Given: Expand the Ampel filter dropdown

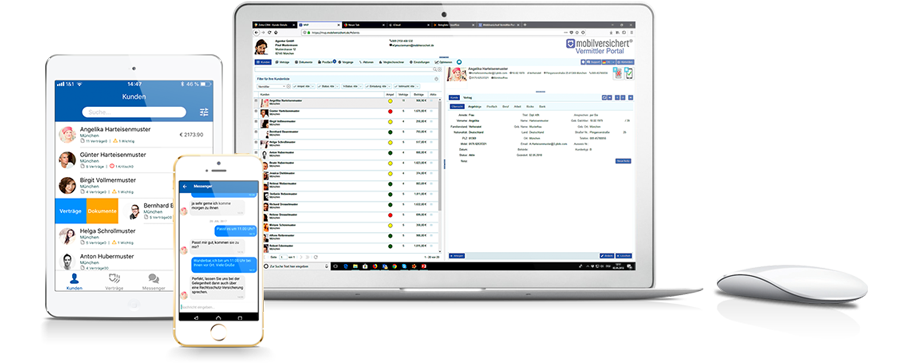Looking at the screenshot, I should pos(304,86).
